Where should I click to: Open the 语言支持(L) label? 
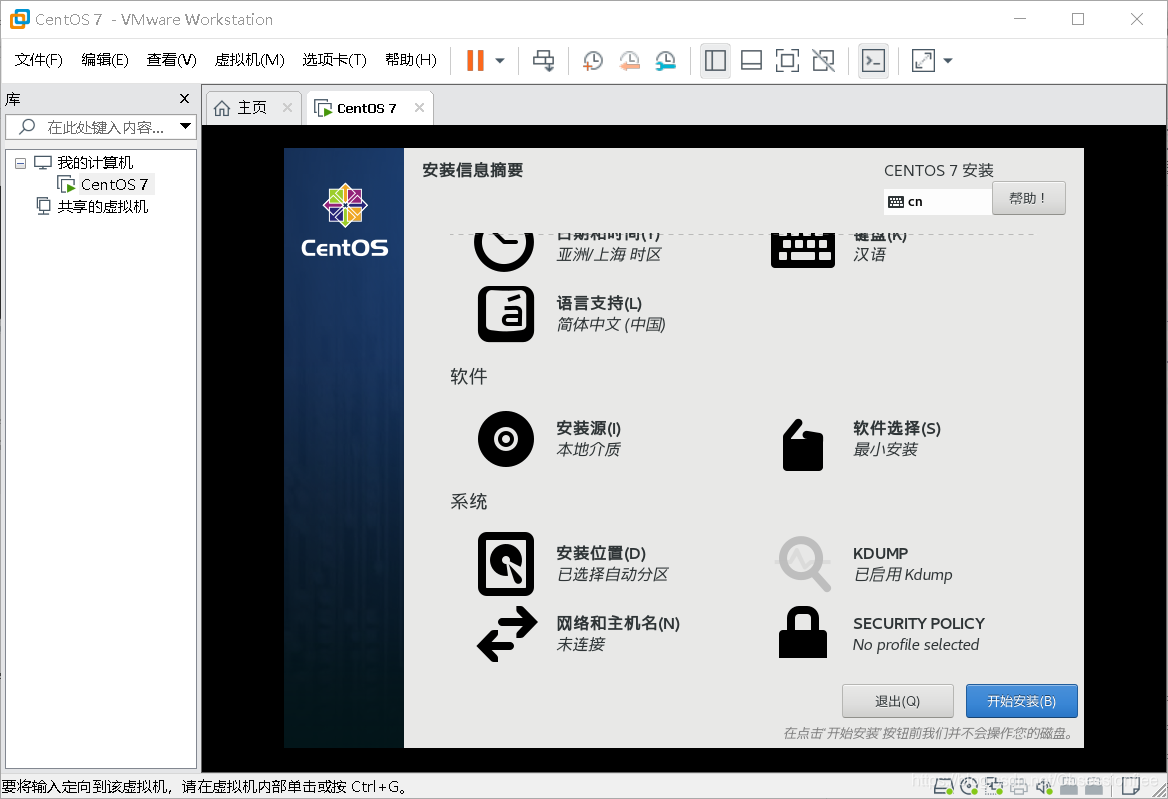tap(599, 303)
